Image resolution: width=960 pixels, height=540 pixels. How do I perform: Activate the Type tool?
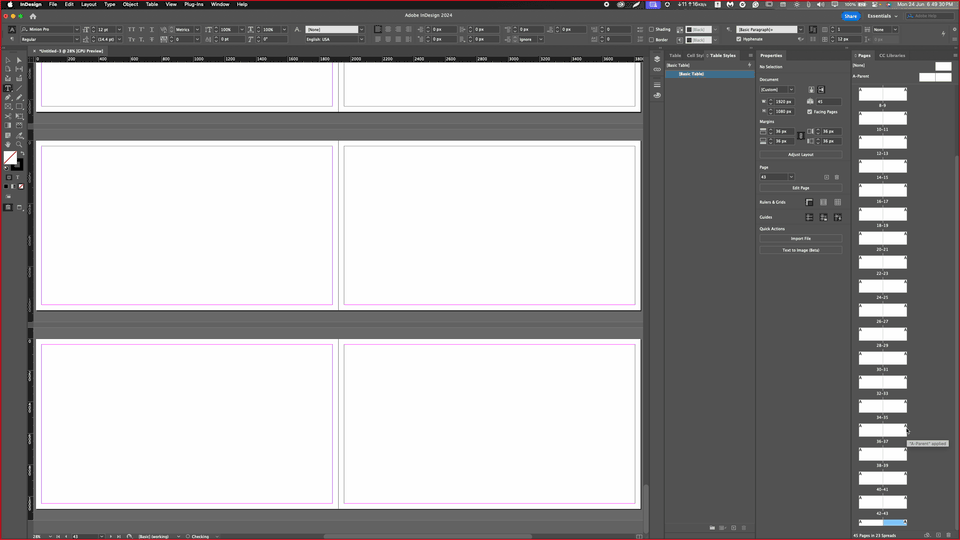point(8,88)
